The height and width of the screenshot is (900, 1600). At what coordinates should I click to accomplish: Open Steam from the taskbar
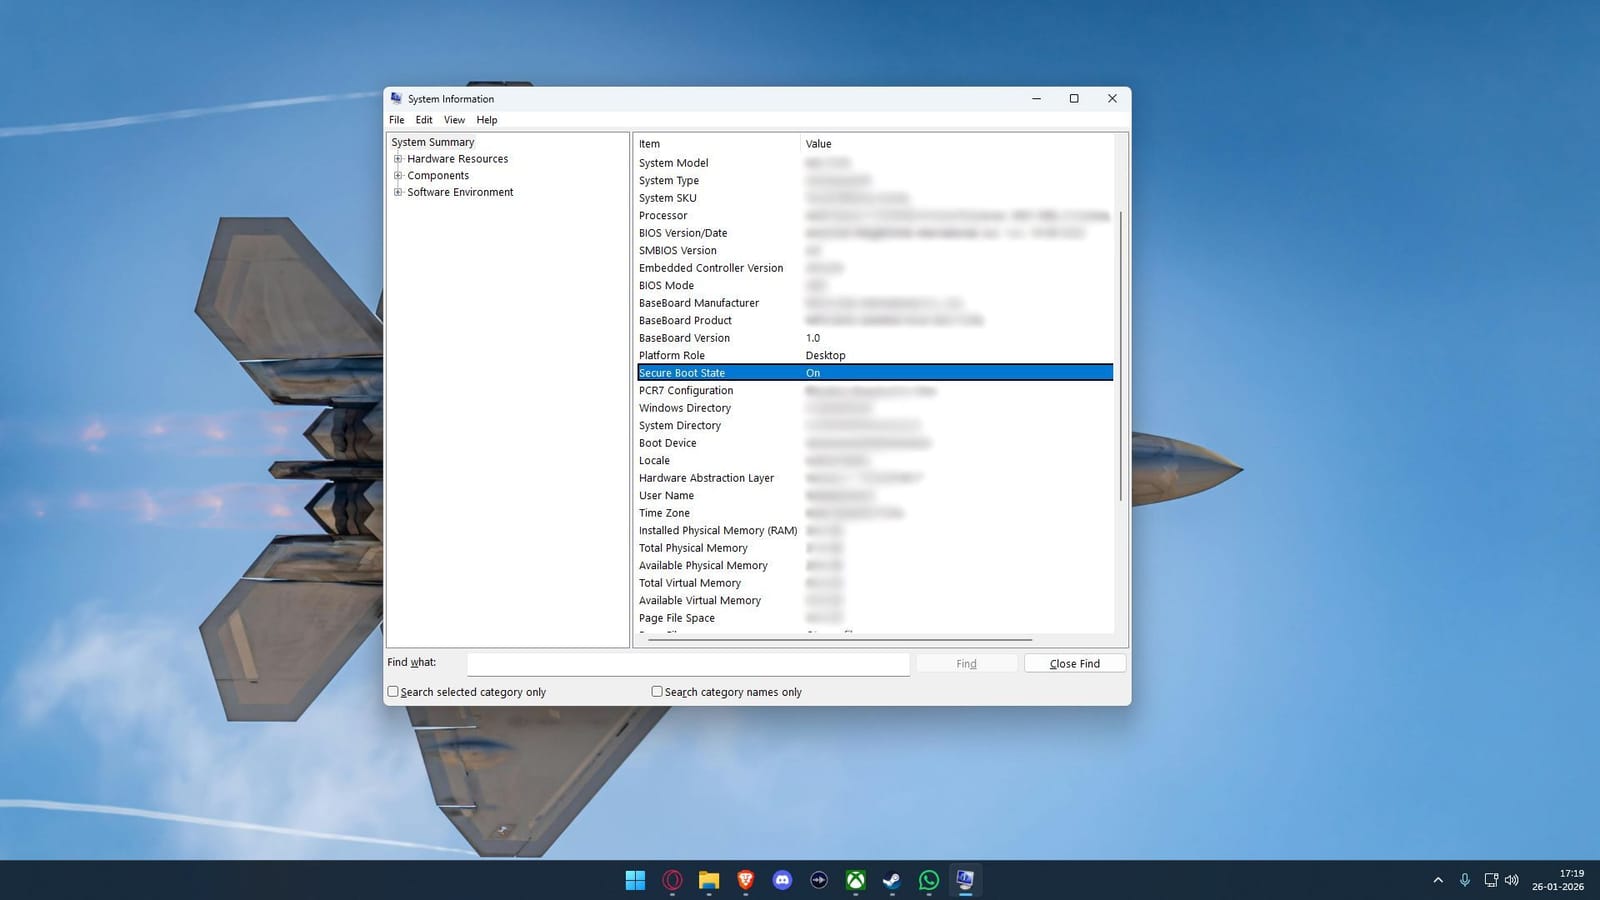pyautogui.click(x=891, y=880)
